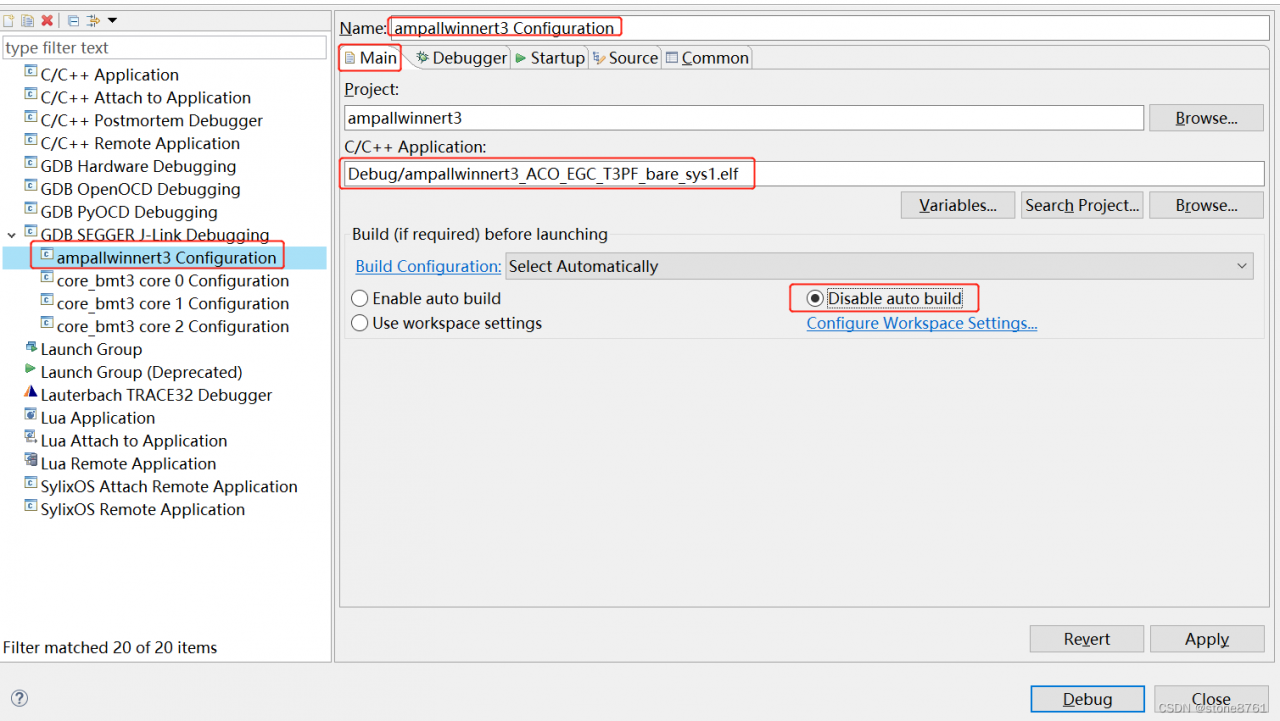The width and height of the screenshot is (1280, 721).
Task: Select core_bmt3 core 1 Configuration
Action: pos(172,303)
